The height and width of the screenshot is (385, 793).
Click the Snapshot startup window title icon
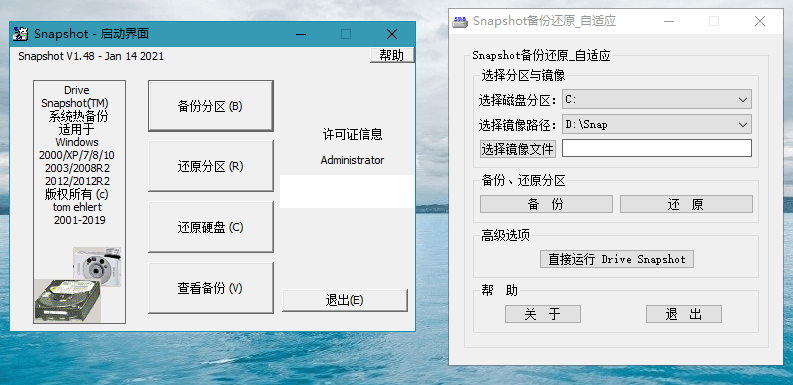point(21,34)
